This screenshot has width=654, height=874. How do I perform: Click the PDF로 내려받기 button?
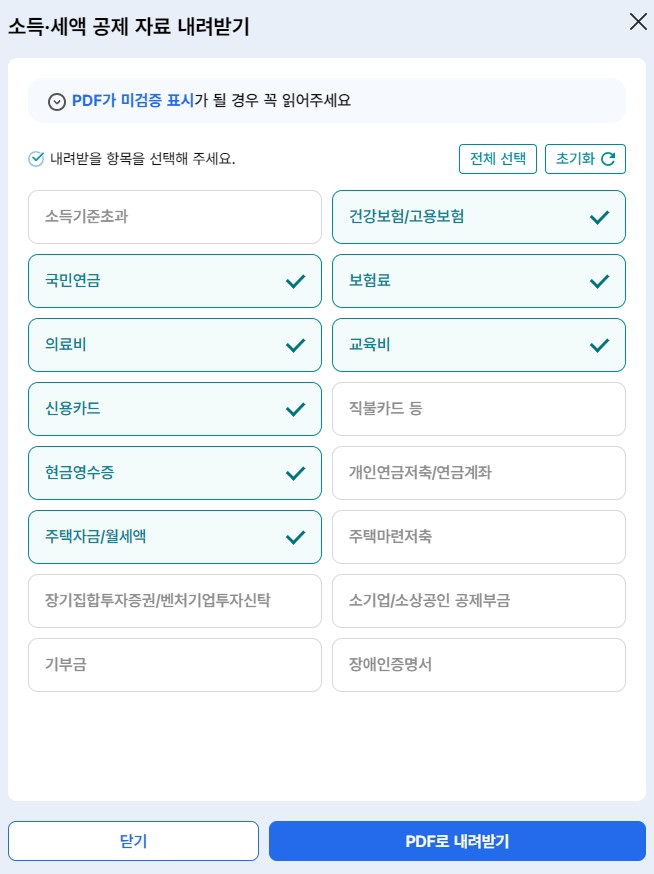coord(457,841)
